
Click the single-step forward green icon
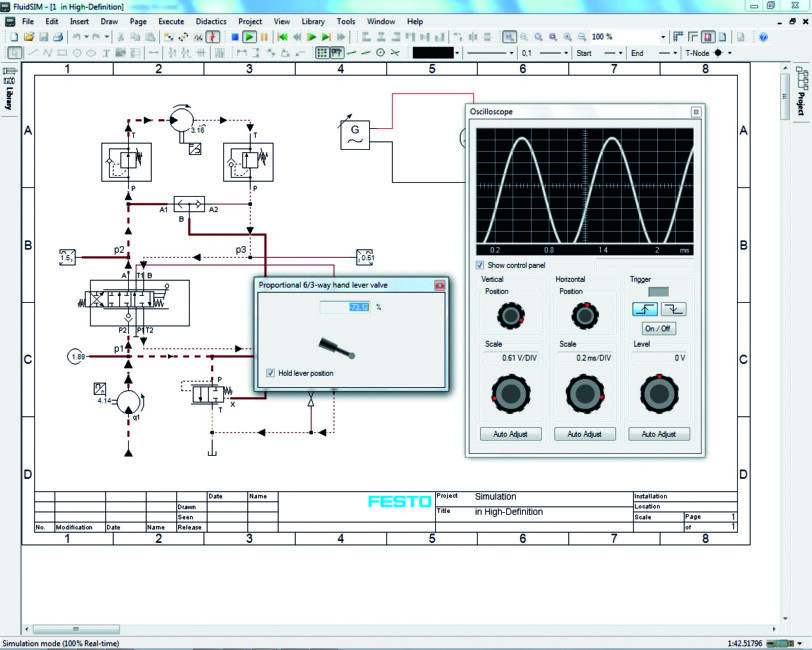(x=312, y=37)
